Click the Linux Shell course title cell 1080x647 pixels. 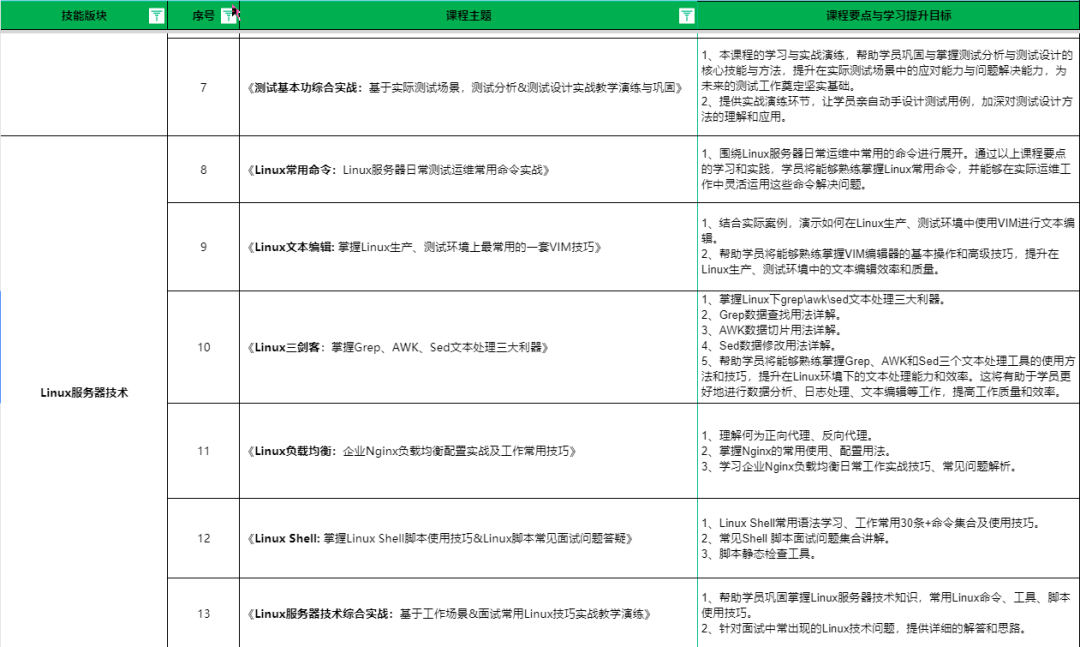(468, 538)
